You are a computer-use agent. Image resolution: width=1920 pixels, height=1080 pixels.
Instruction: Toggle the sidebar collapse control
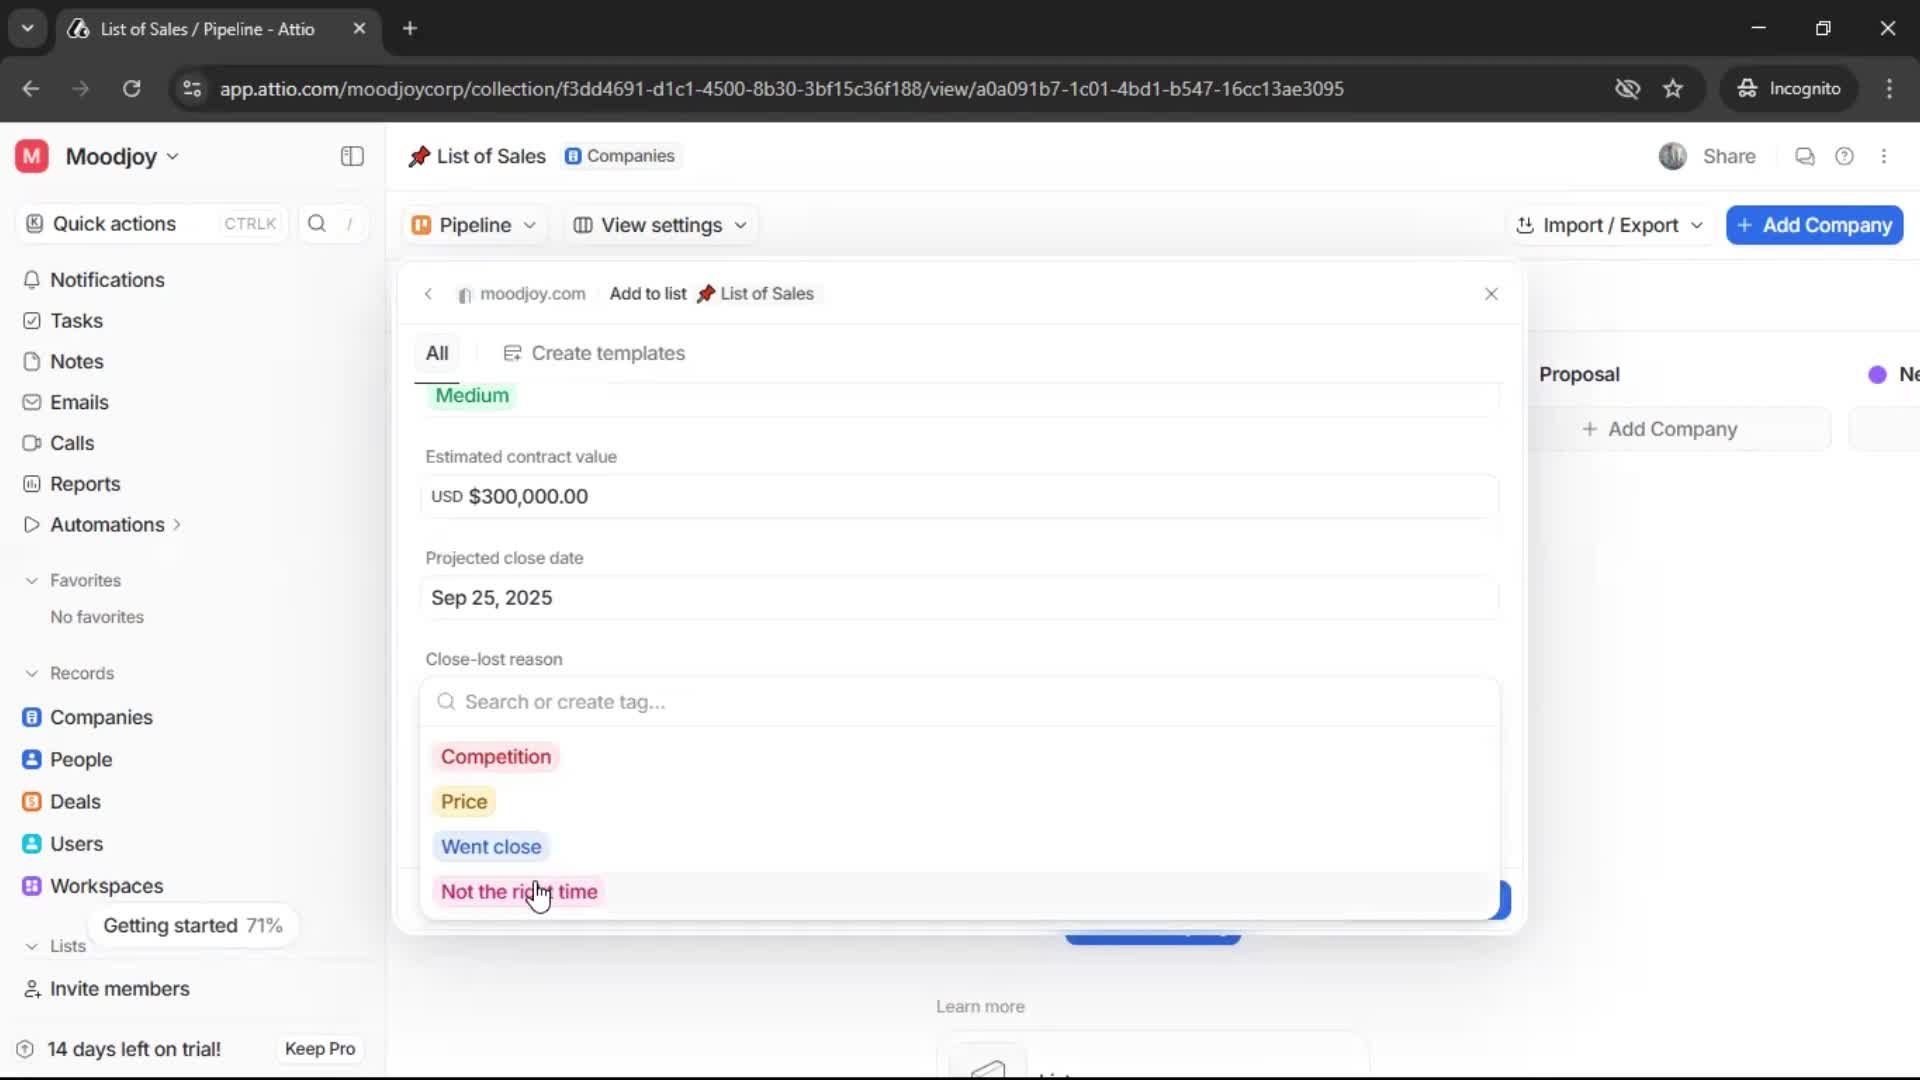(x=351, y=156)
